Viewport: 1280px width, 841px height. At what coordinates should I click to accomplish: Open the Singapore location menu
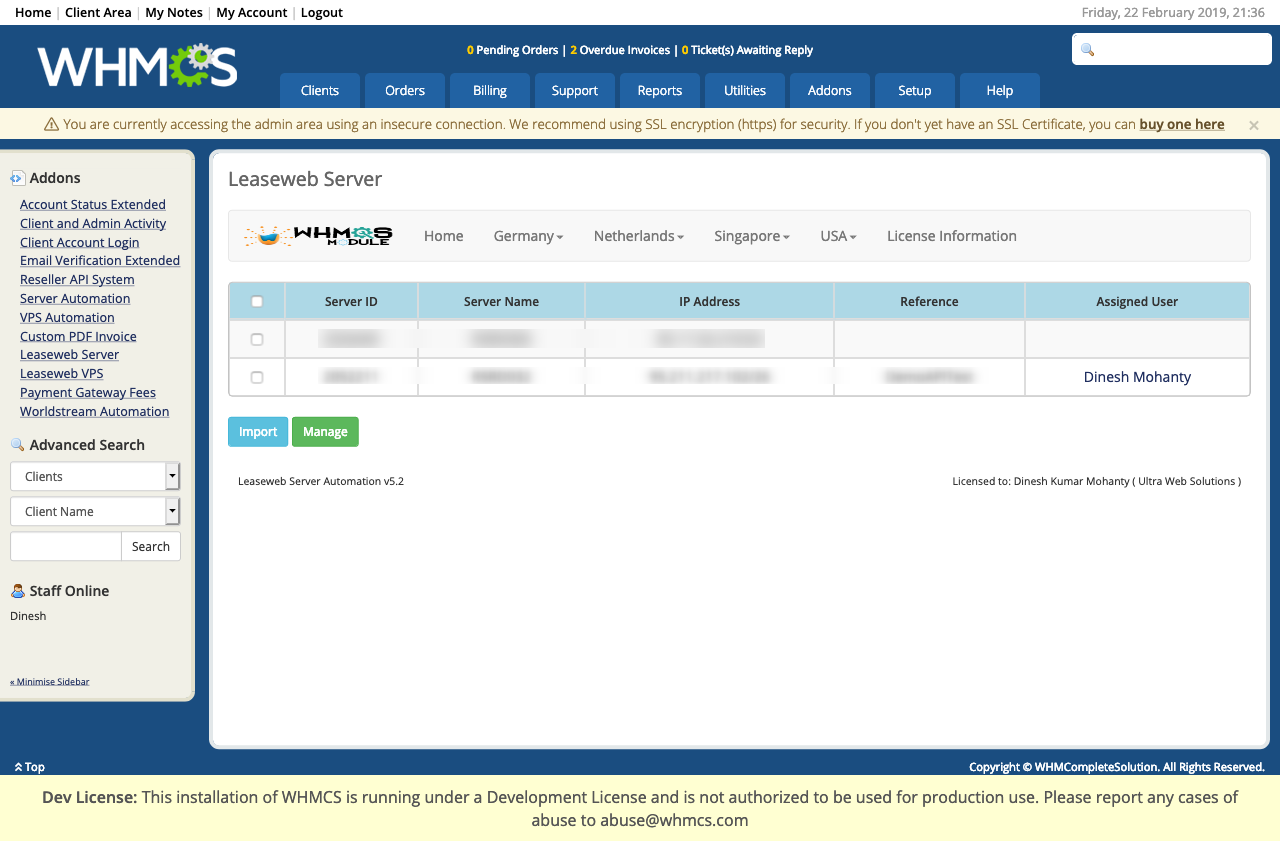pyautogui.click(x=751, y=235)
